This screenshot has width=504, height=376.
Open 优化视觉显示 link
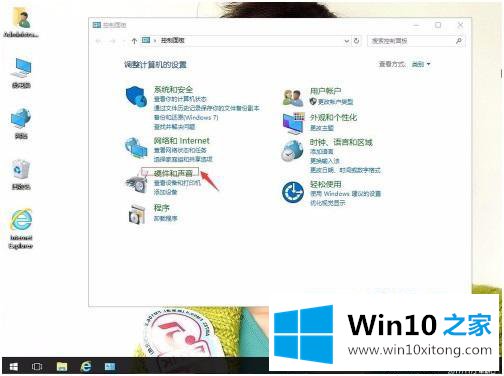tap(328, 203)
